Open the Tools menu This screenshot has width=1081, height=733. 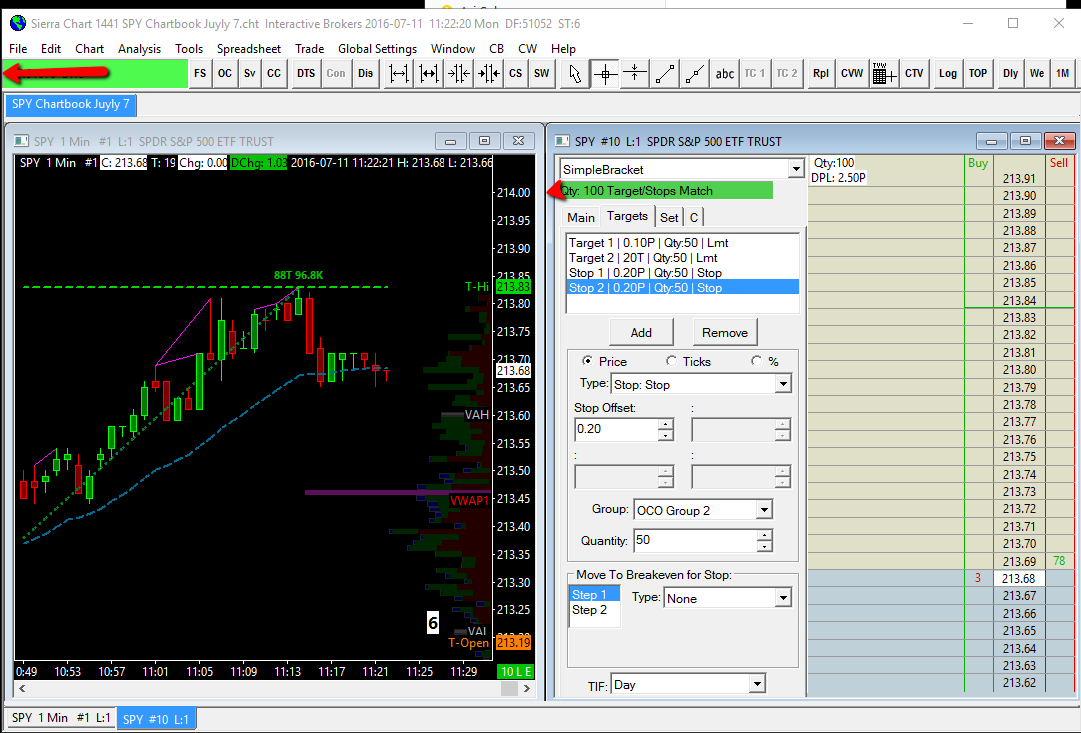(189, 49)
